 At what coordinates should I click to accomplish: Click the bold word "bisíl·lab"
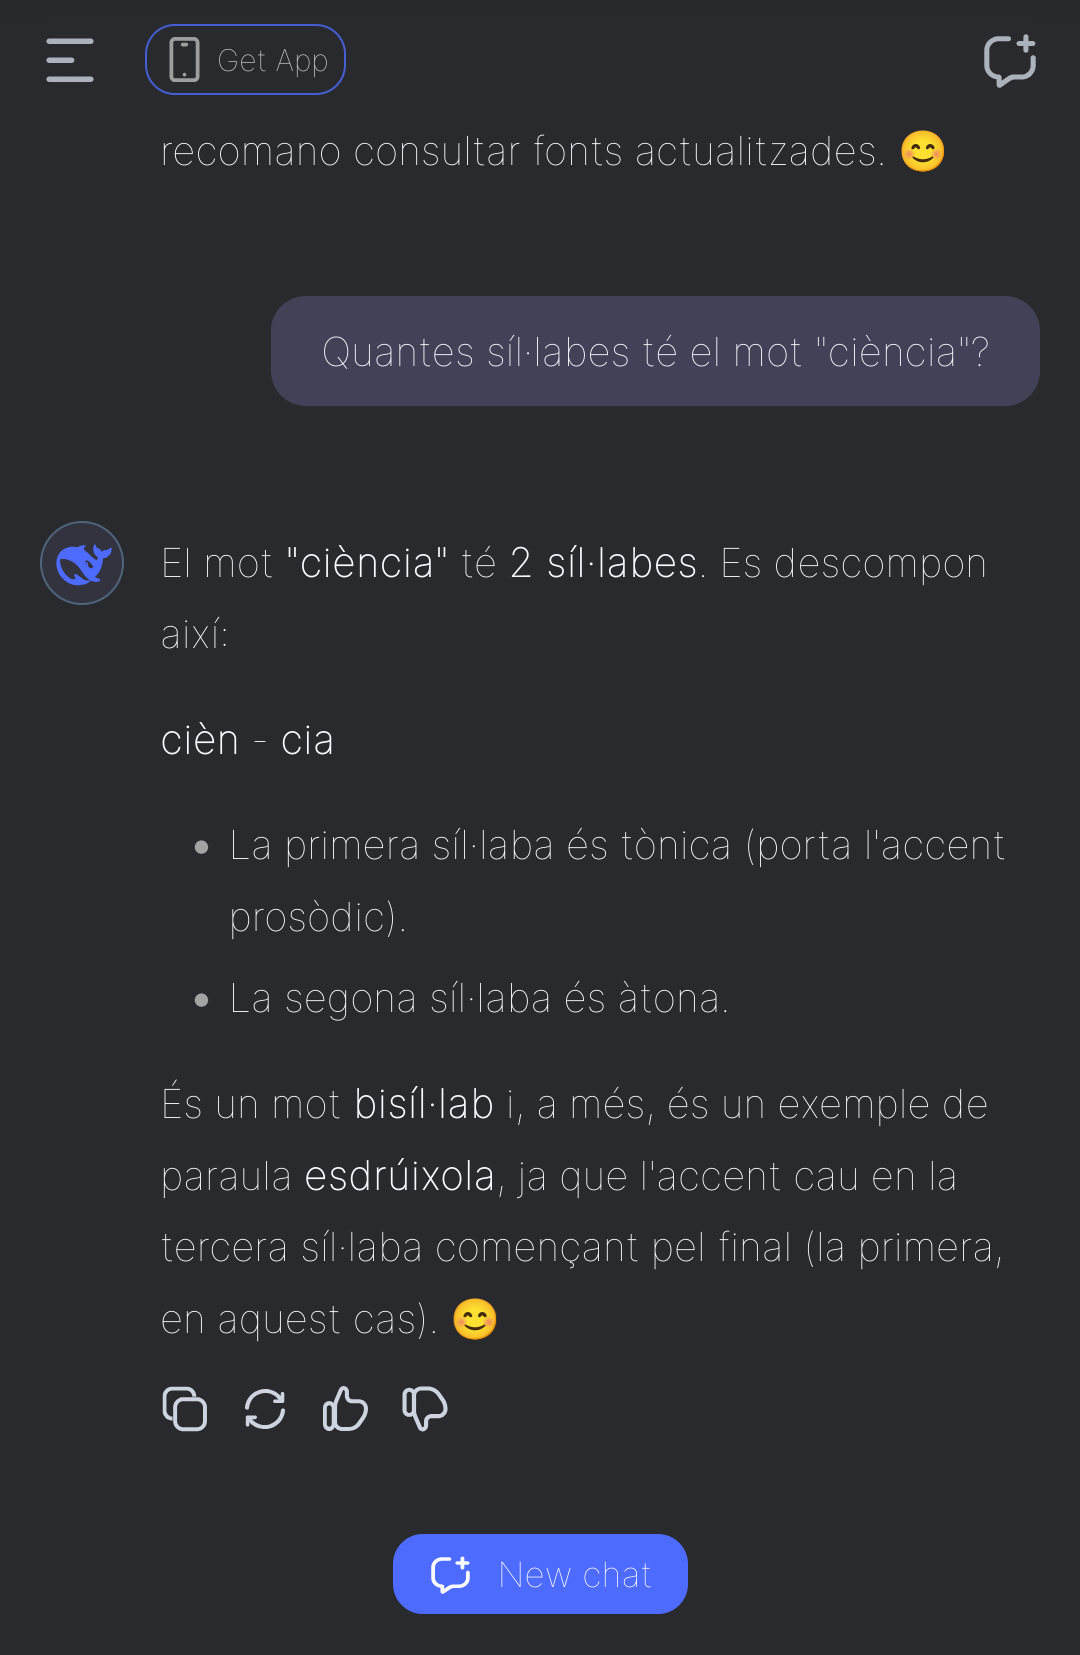(424, 1105)
